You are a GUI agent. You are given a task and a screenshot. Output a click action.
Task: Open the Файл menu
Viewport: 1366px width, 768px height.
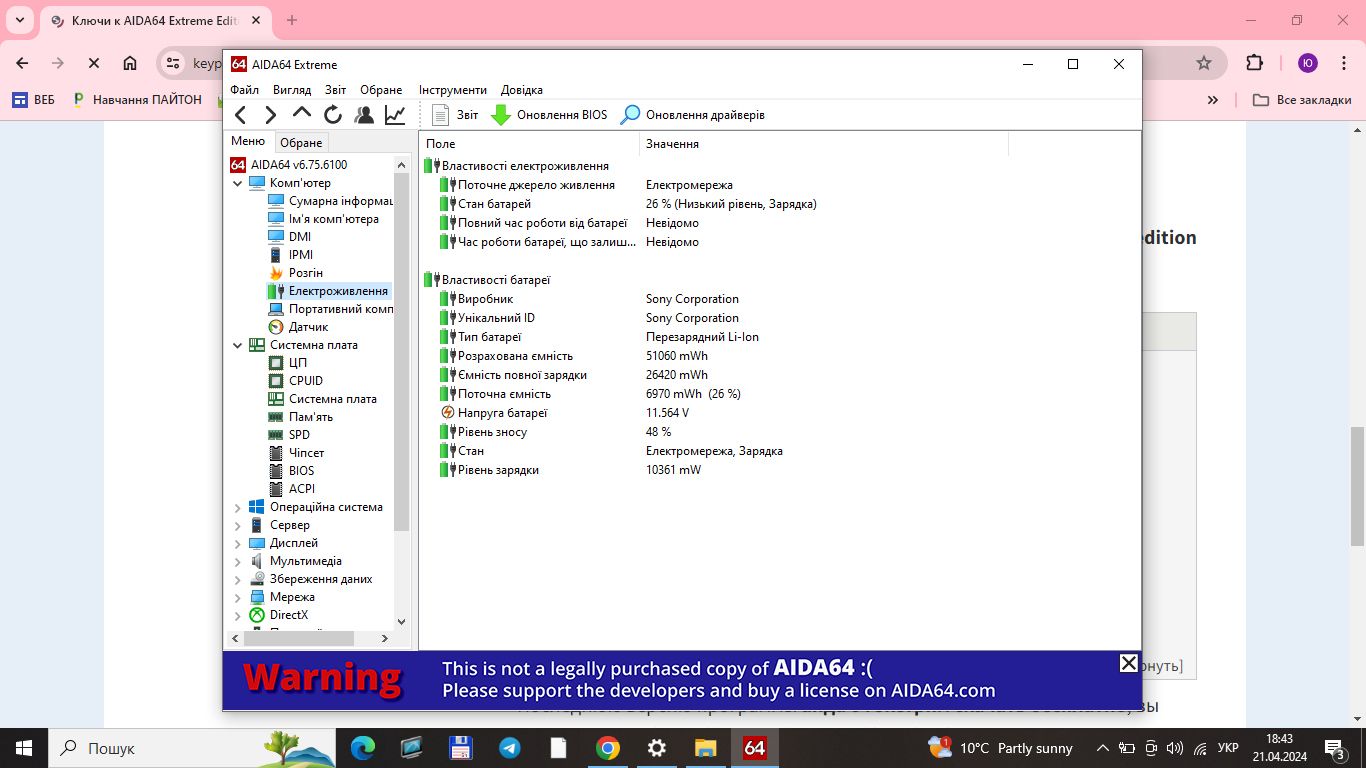[244, 90]
